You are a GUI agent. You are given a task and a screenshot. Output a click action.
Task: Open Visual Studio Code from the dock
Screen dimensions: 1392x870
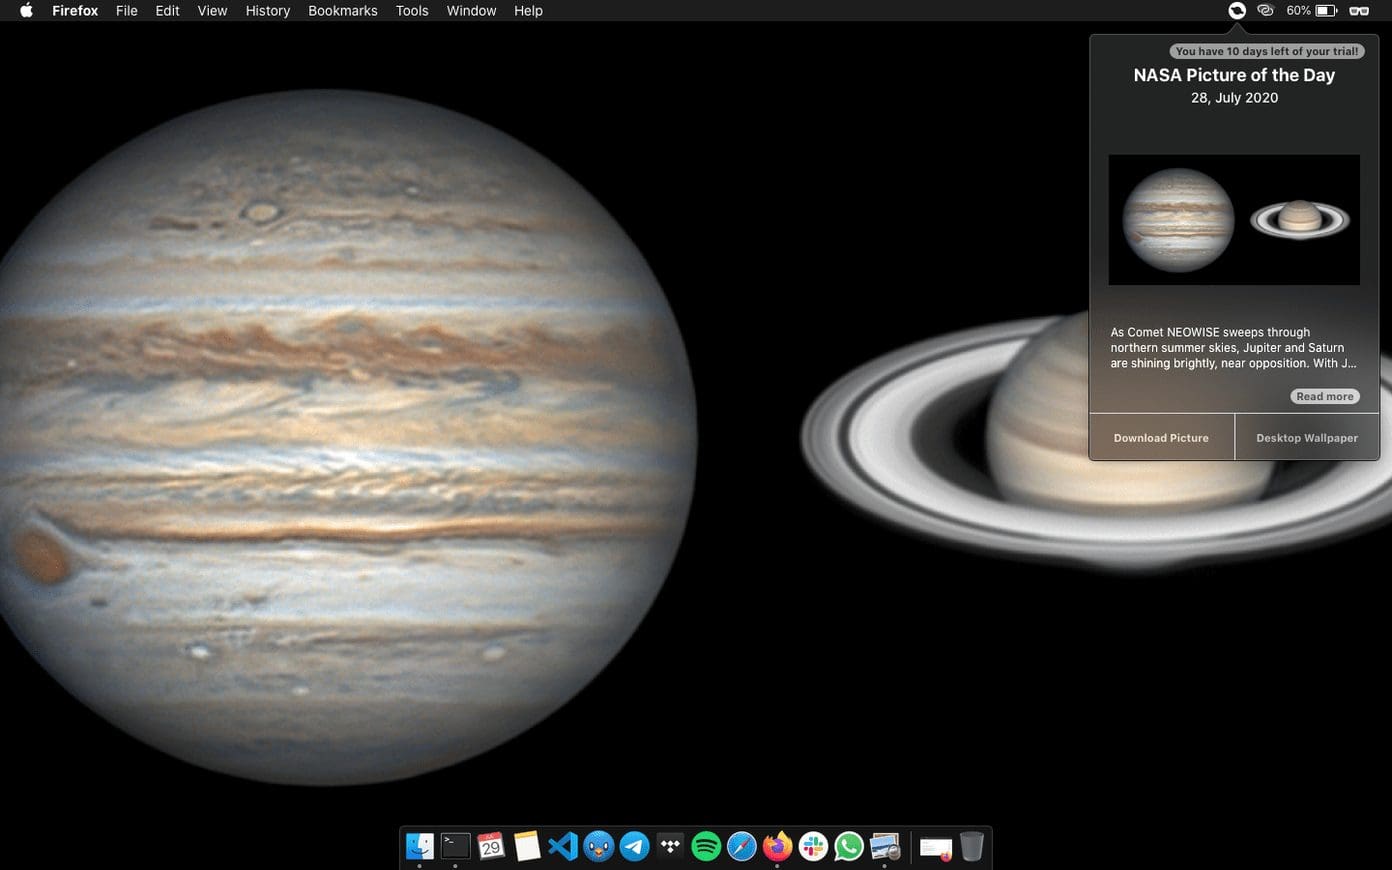(x=563, y=846)
